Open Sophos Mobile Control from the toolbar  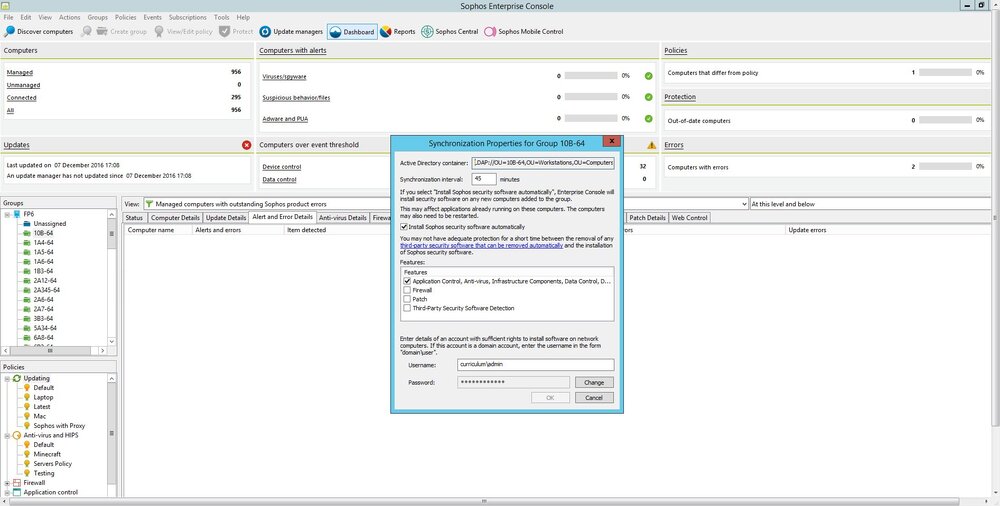(524, 31)
